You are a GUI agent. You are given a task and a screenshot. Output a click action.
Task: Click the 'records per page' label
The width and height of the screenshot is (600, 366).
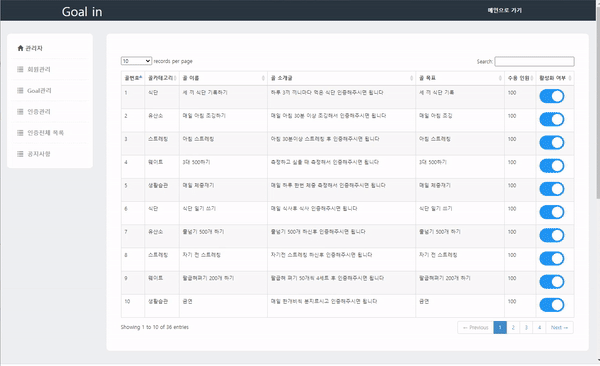pyautogui.click(x=173, y=61)
